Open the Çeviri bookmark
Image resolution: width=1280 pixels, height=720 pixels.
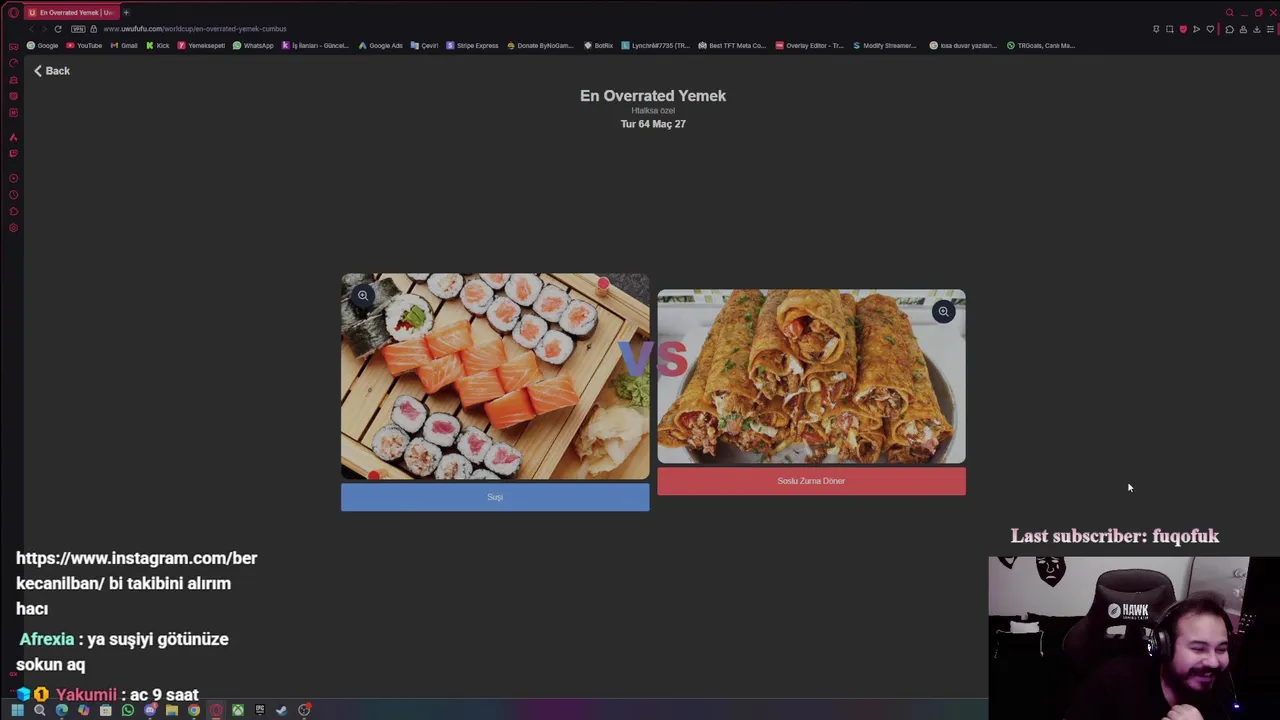(x=425, y=45)
